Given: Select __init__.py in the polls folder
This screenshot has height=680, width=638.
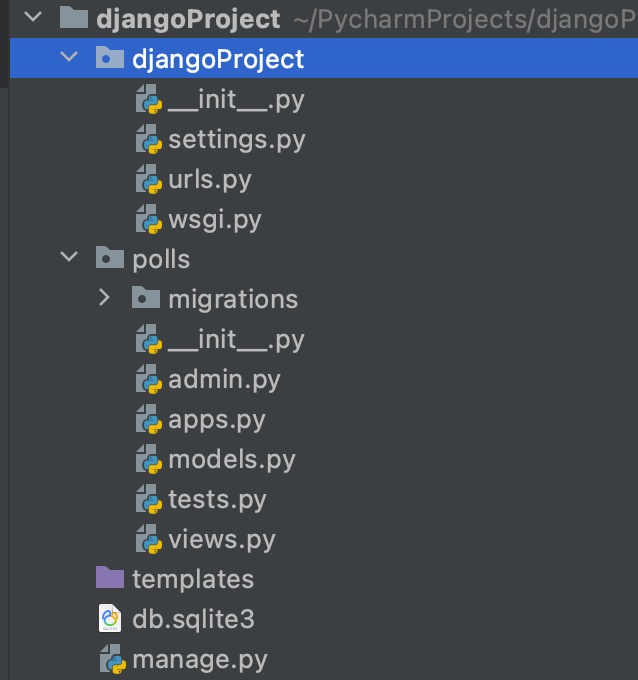Looking at the screenshot, I should 236,340.
